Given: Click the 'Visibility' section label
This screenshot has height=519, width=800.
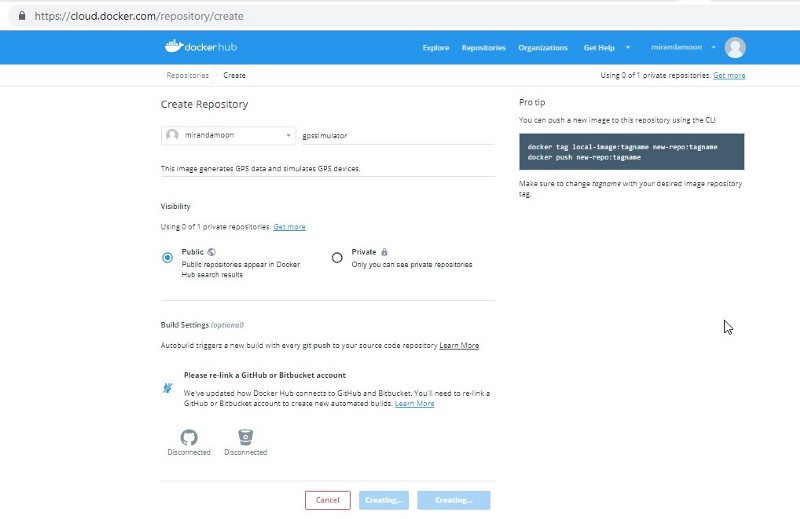Looking at the screenshot, I should 176,206.
